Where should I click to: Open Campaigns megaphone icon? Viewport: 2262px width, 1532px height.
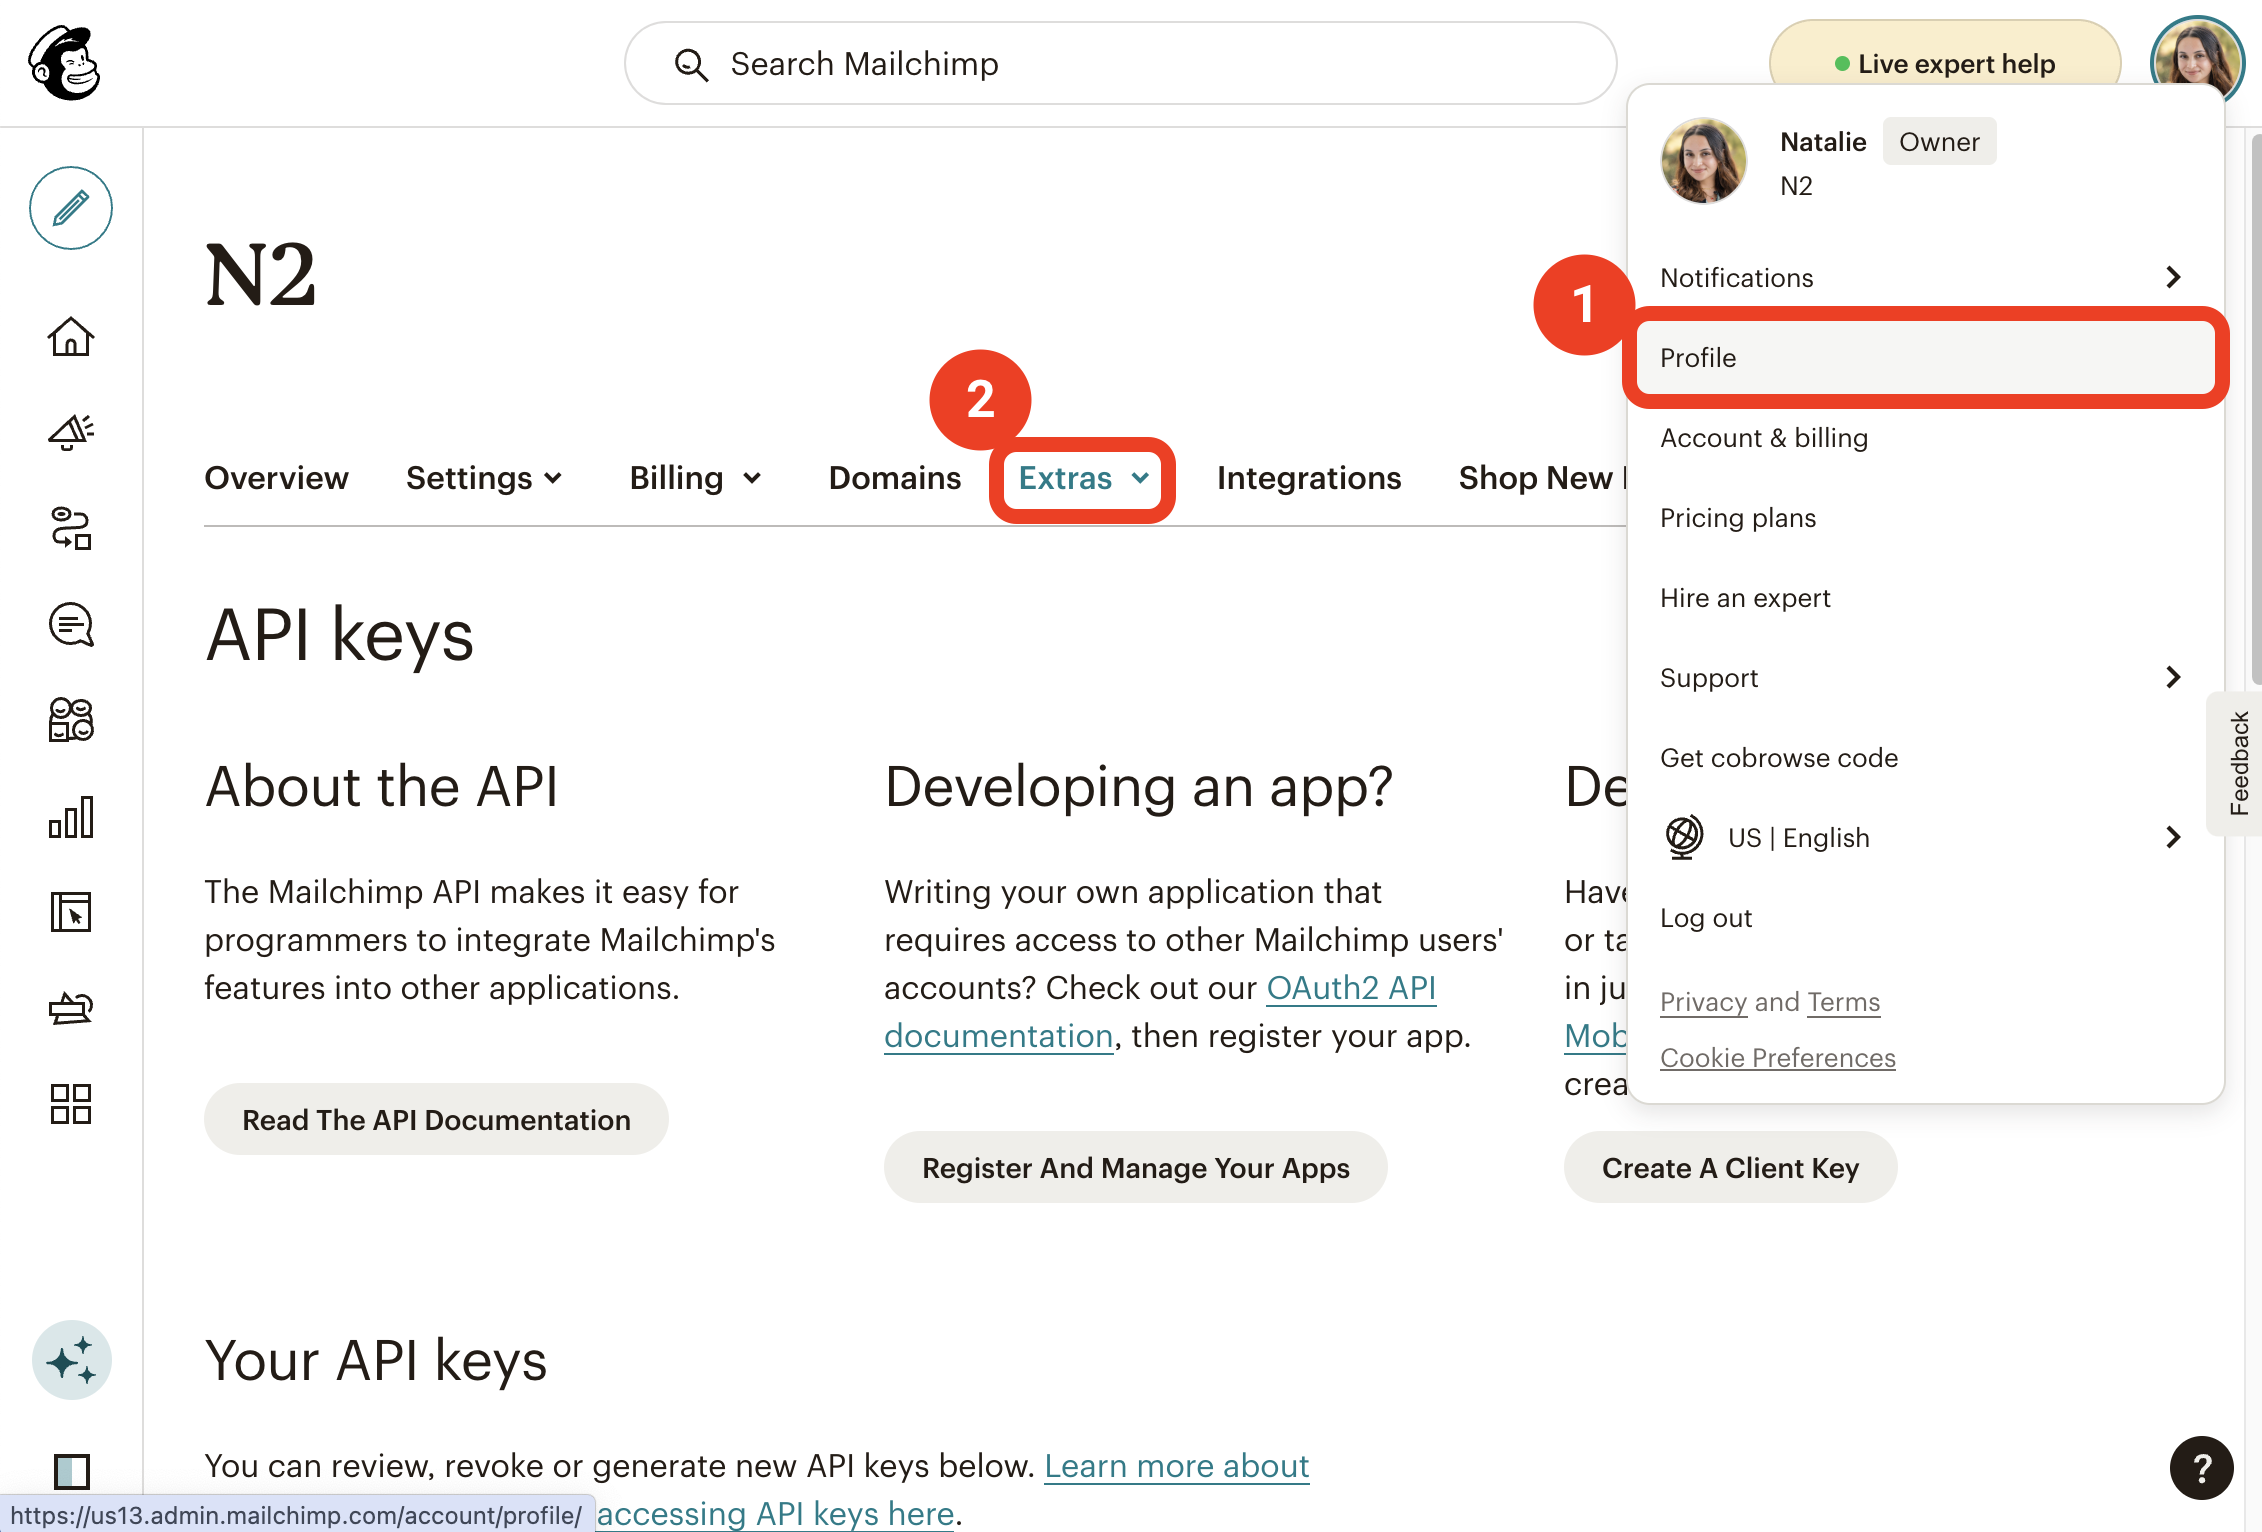pos(70,432)
